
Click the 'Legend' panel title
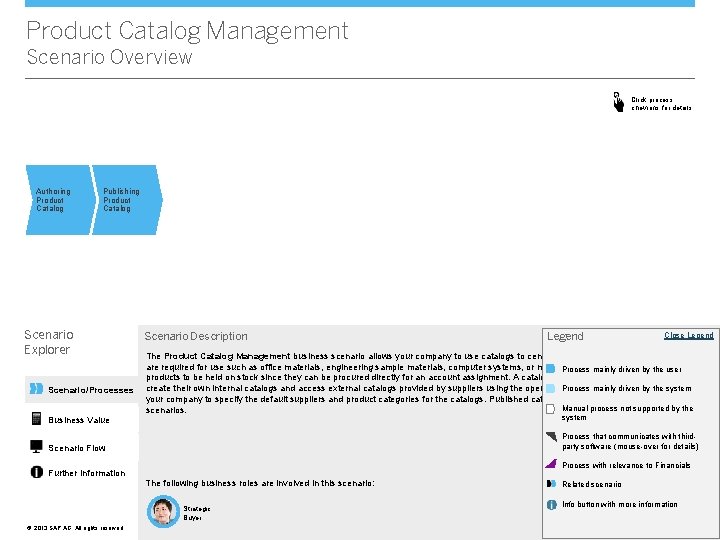[565, 336]
